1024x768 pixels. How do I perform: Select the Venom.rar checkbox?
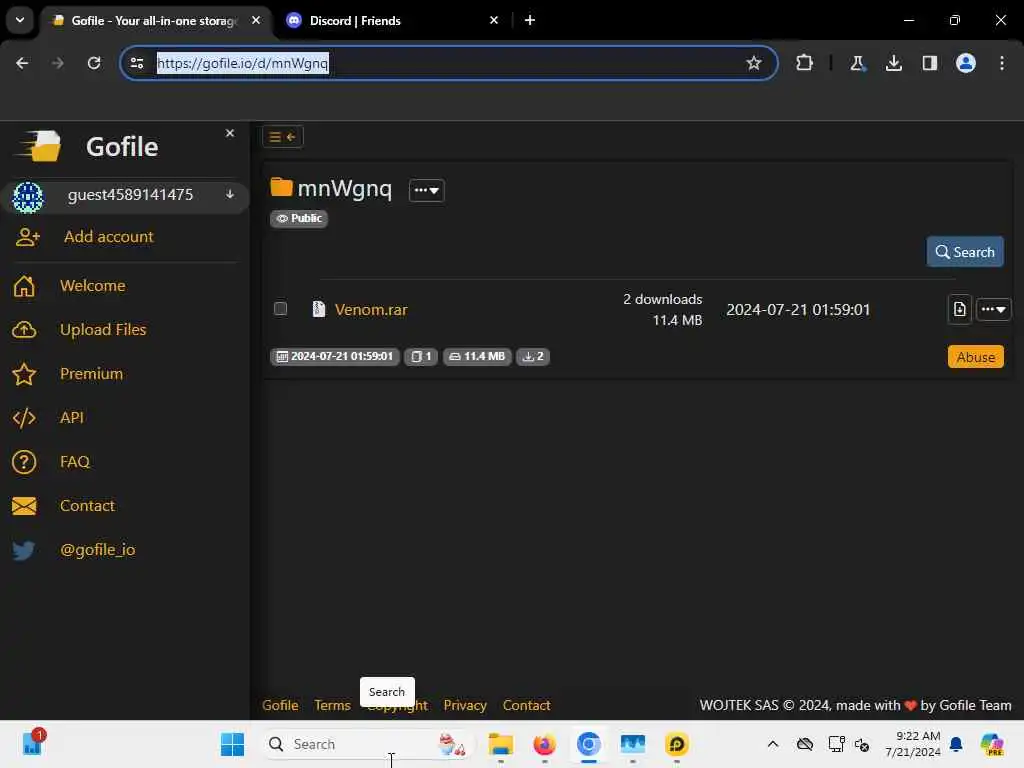click(280, 308)
